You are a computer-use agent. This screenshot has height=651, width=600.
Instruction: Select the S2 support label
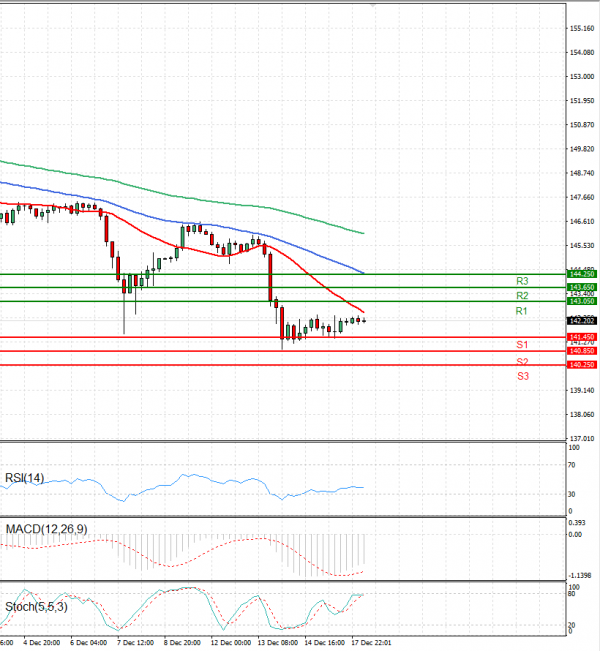[522, 362]
